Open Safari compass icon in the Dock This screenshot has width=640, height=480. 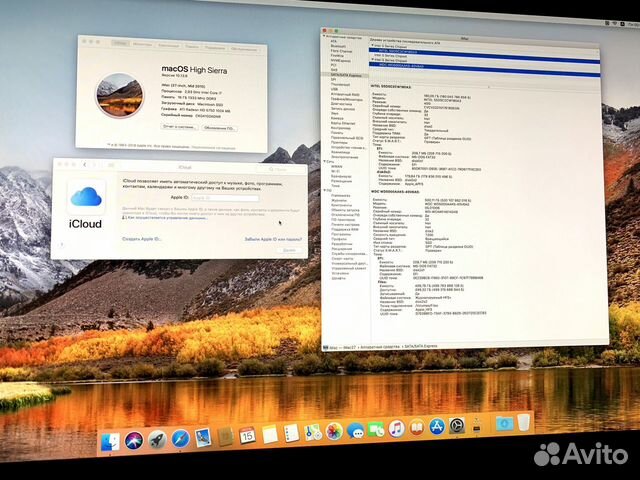180,439
